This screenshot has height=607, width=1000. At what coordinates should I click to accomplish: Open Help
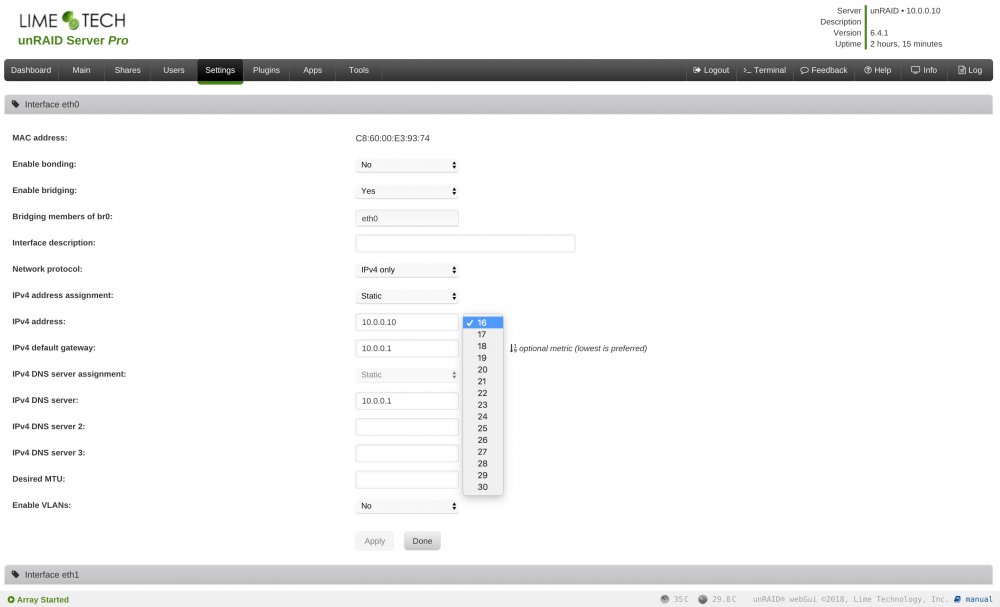[x=878, y=70]
